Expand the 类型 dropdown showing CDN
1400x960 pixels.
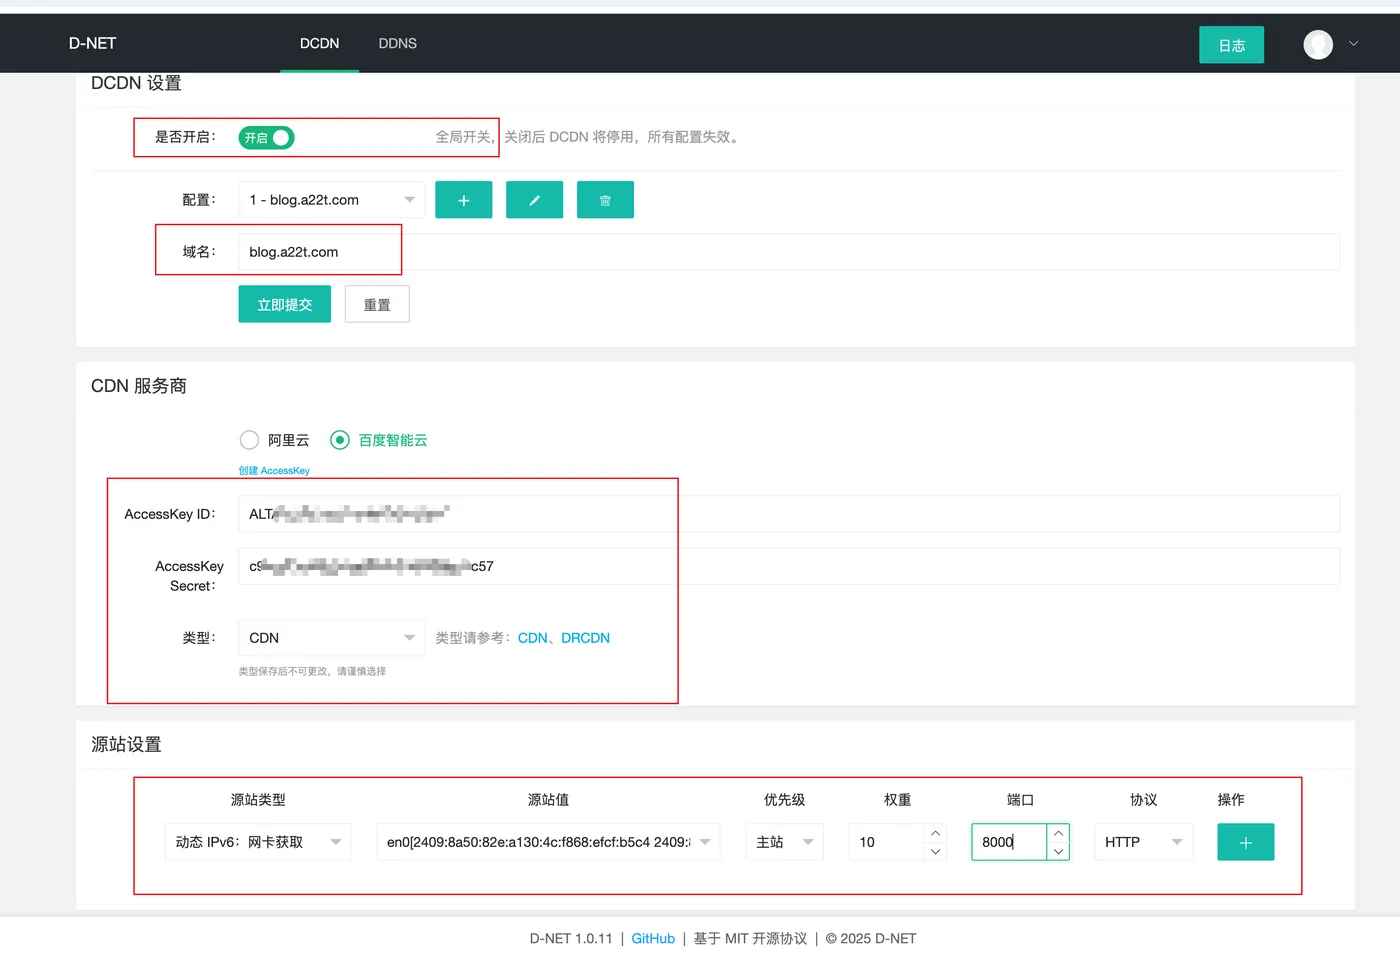coord(330,637)
